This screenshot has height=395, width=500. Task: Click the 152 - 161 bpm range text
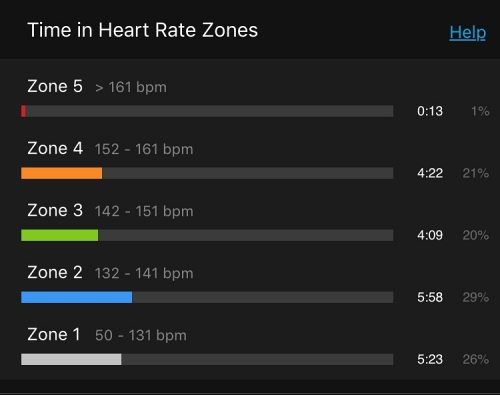pyautogui.click(x=144, y=149)
